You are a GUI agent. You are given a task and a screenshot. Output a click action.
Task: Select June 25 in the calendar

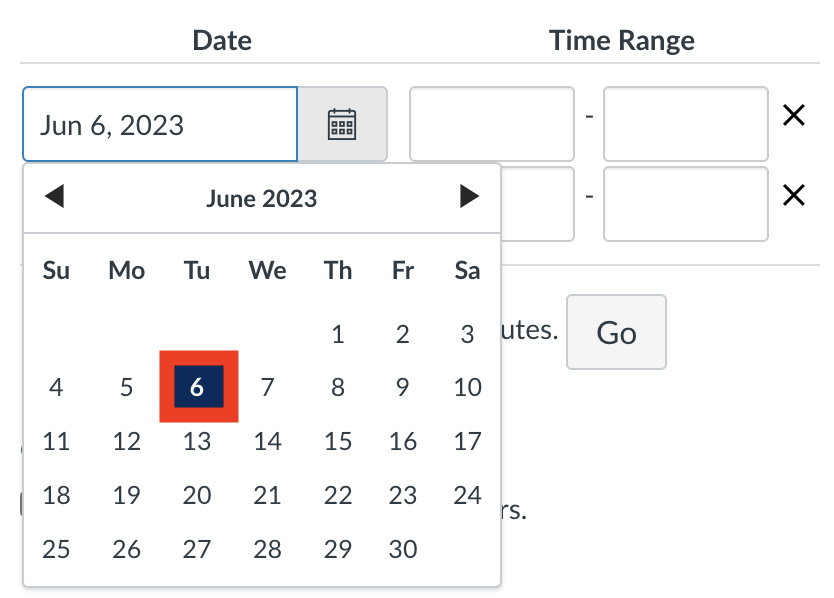coord(56,549)
